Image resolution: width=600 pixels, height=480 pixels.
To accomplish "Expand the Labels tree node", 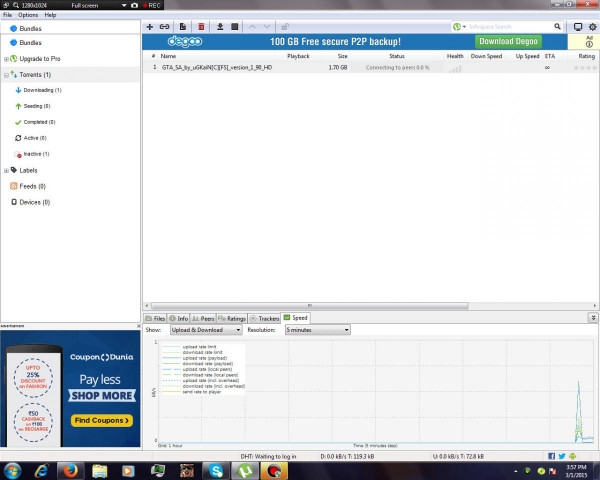I will click(x=6, y=170).
